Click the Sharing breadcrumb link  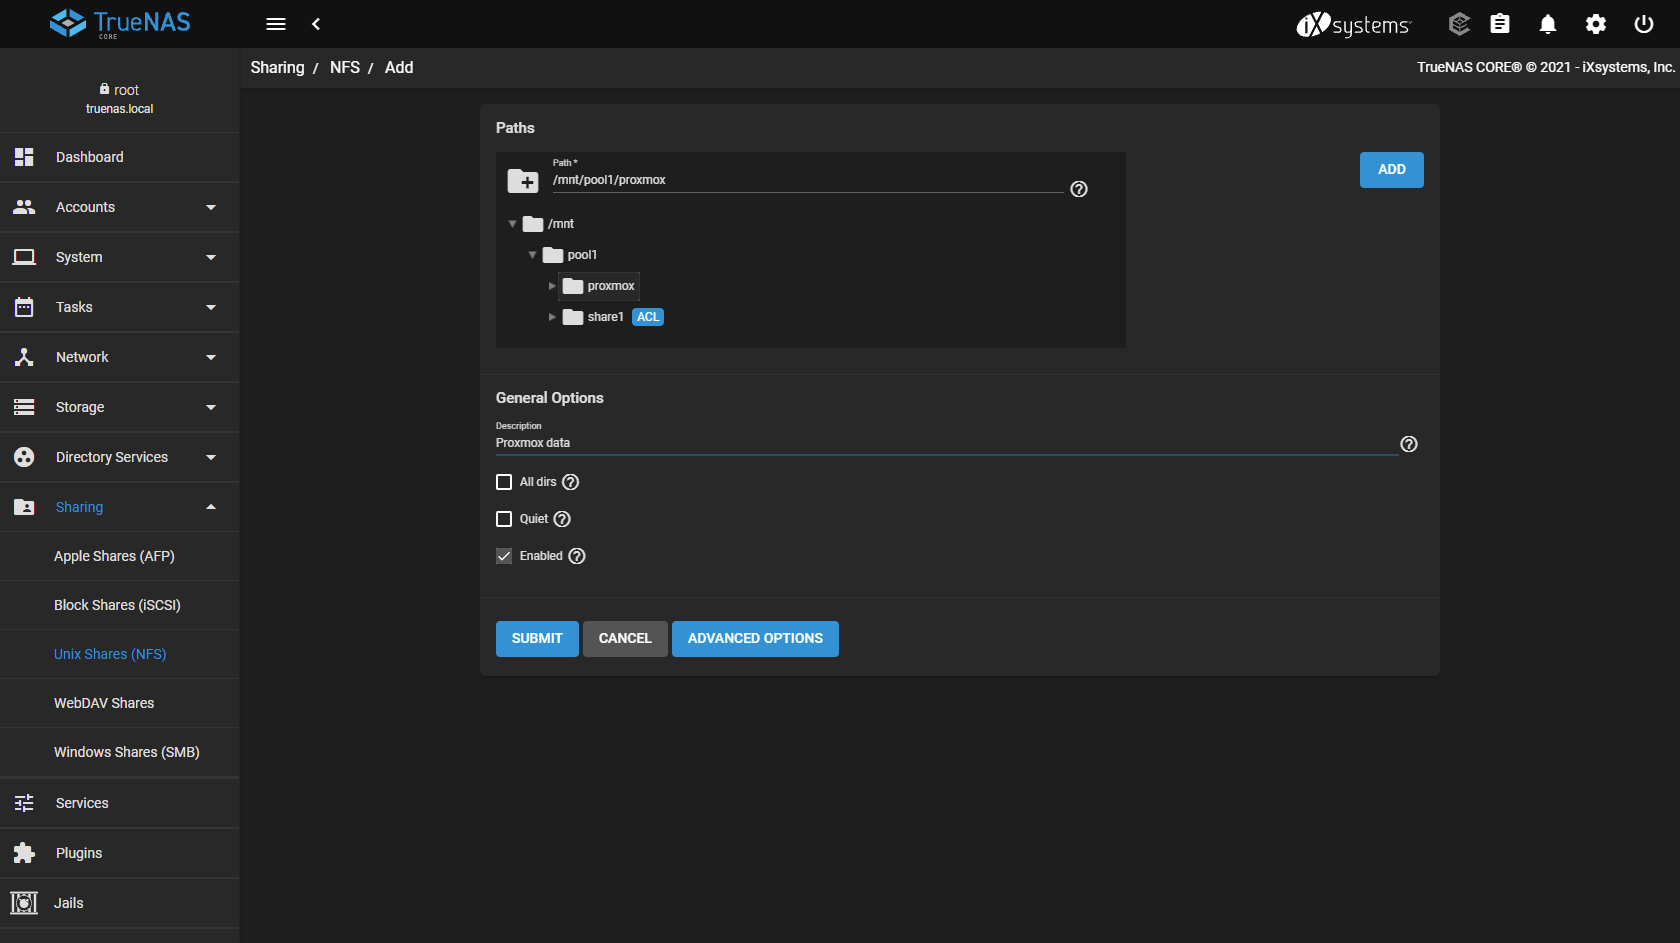[277, 67]
